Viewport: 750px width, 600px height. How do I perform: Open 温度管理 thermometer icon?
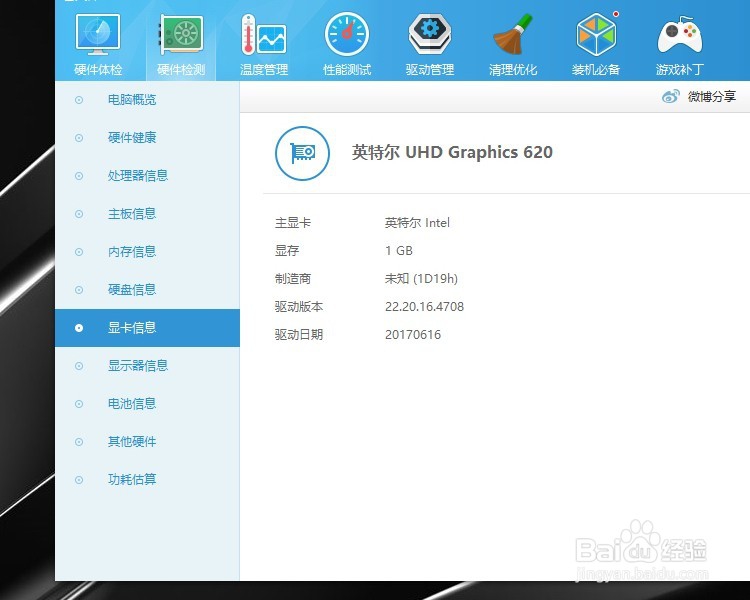(264, 34)
